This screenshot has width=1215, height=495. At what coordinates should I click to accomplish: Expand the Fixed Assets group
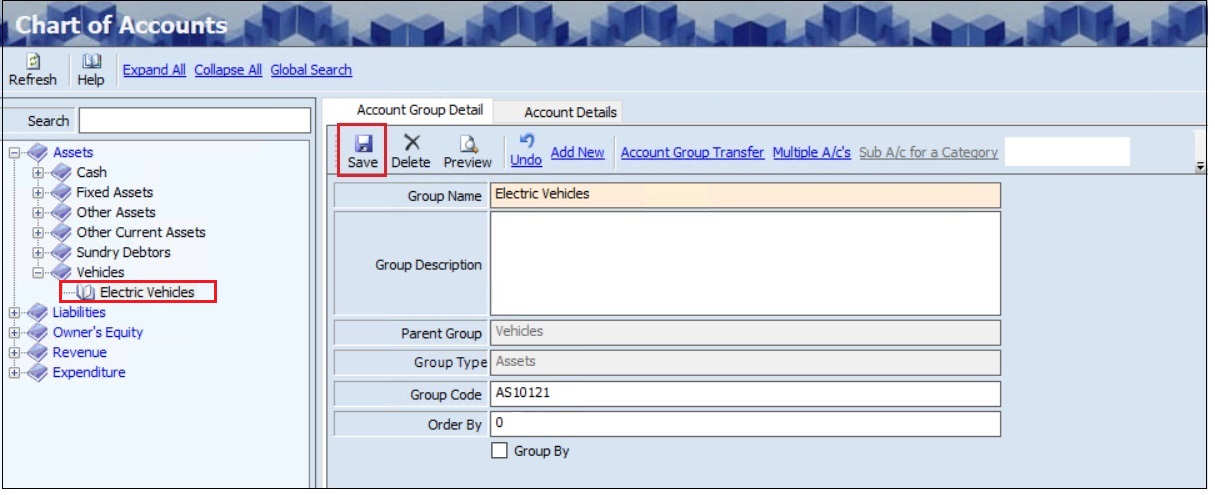pyautogui.click(x=38, y=192)
